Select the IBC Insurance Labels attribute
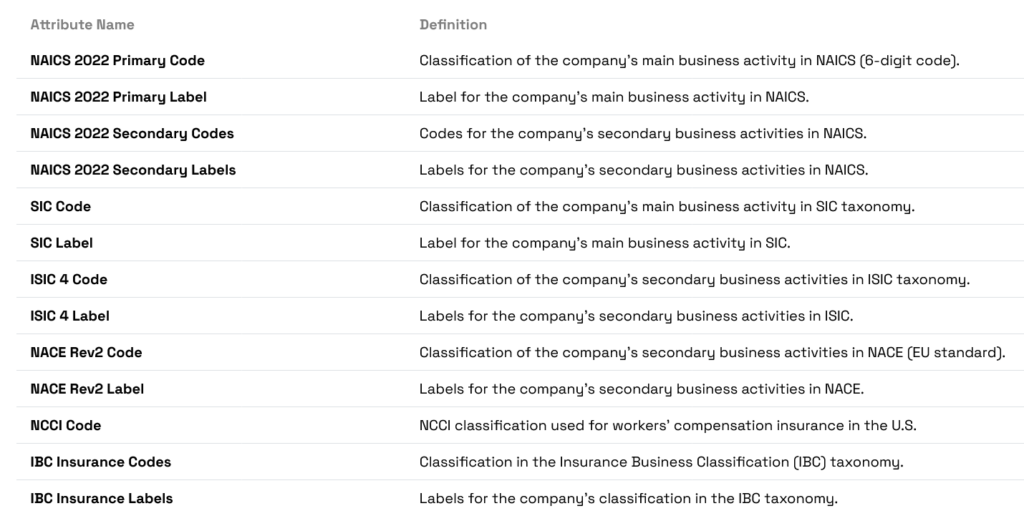The width and height of the screenshot is (1024, 516). coord(101,498)
